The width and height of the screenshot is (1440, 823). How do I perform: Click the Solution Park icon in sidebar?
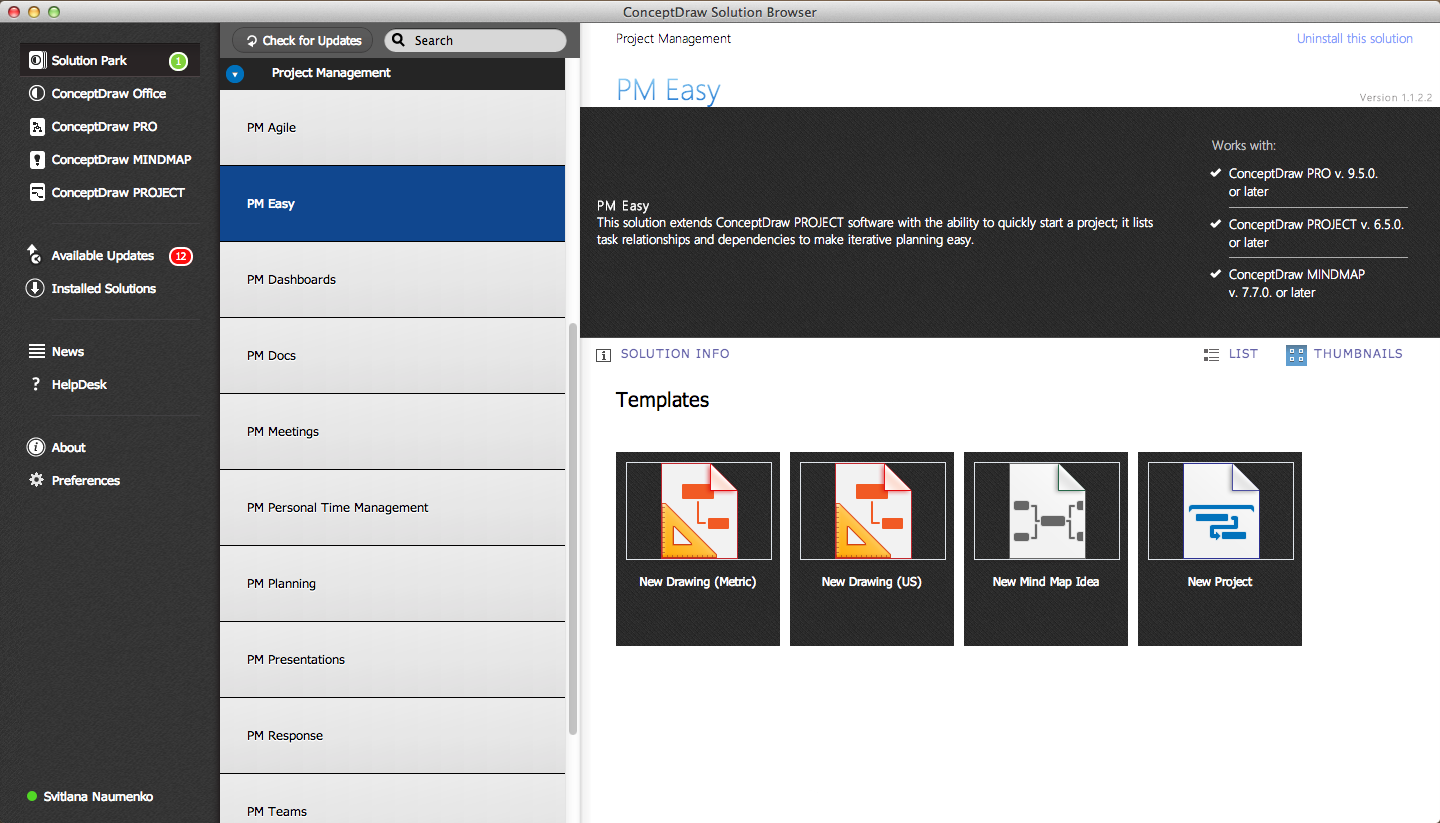coord(37,61)
